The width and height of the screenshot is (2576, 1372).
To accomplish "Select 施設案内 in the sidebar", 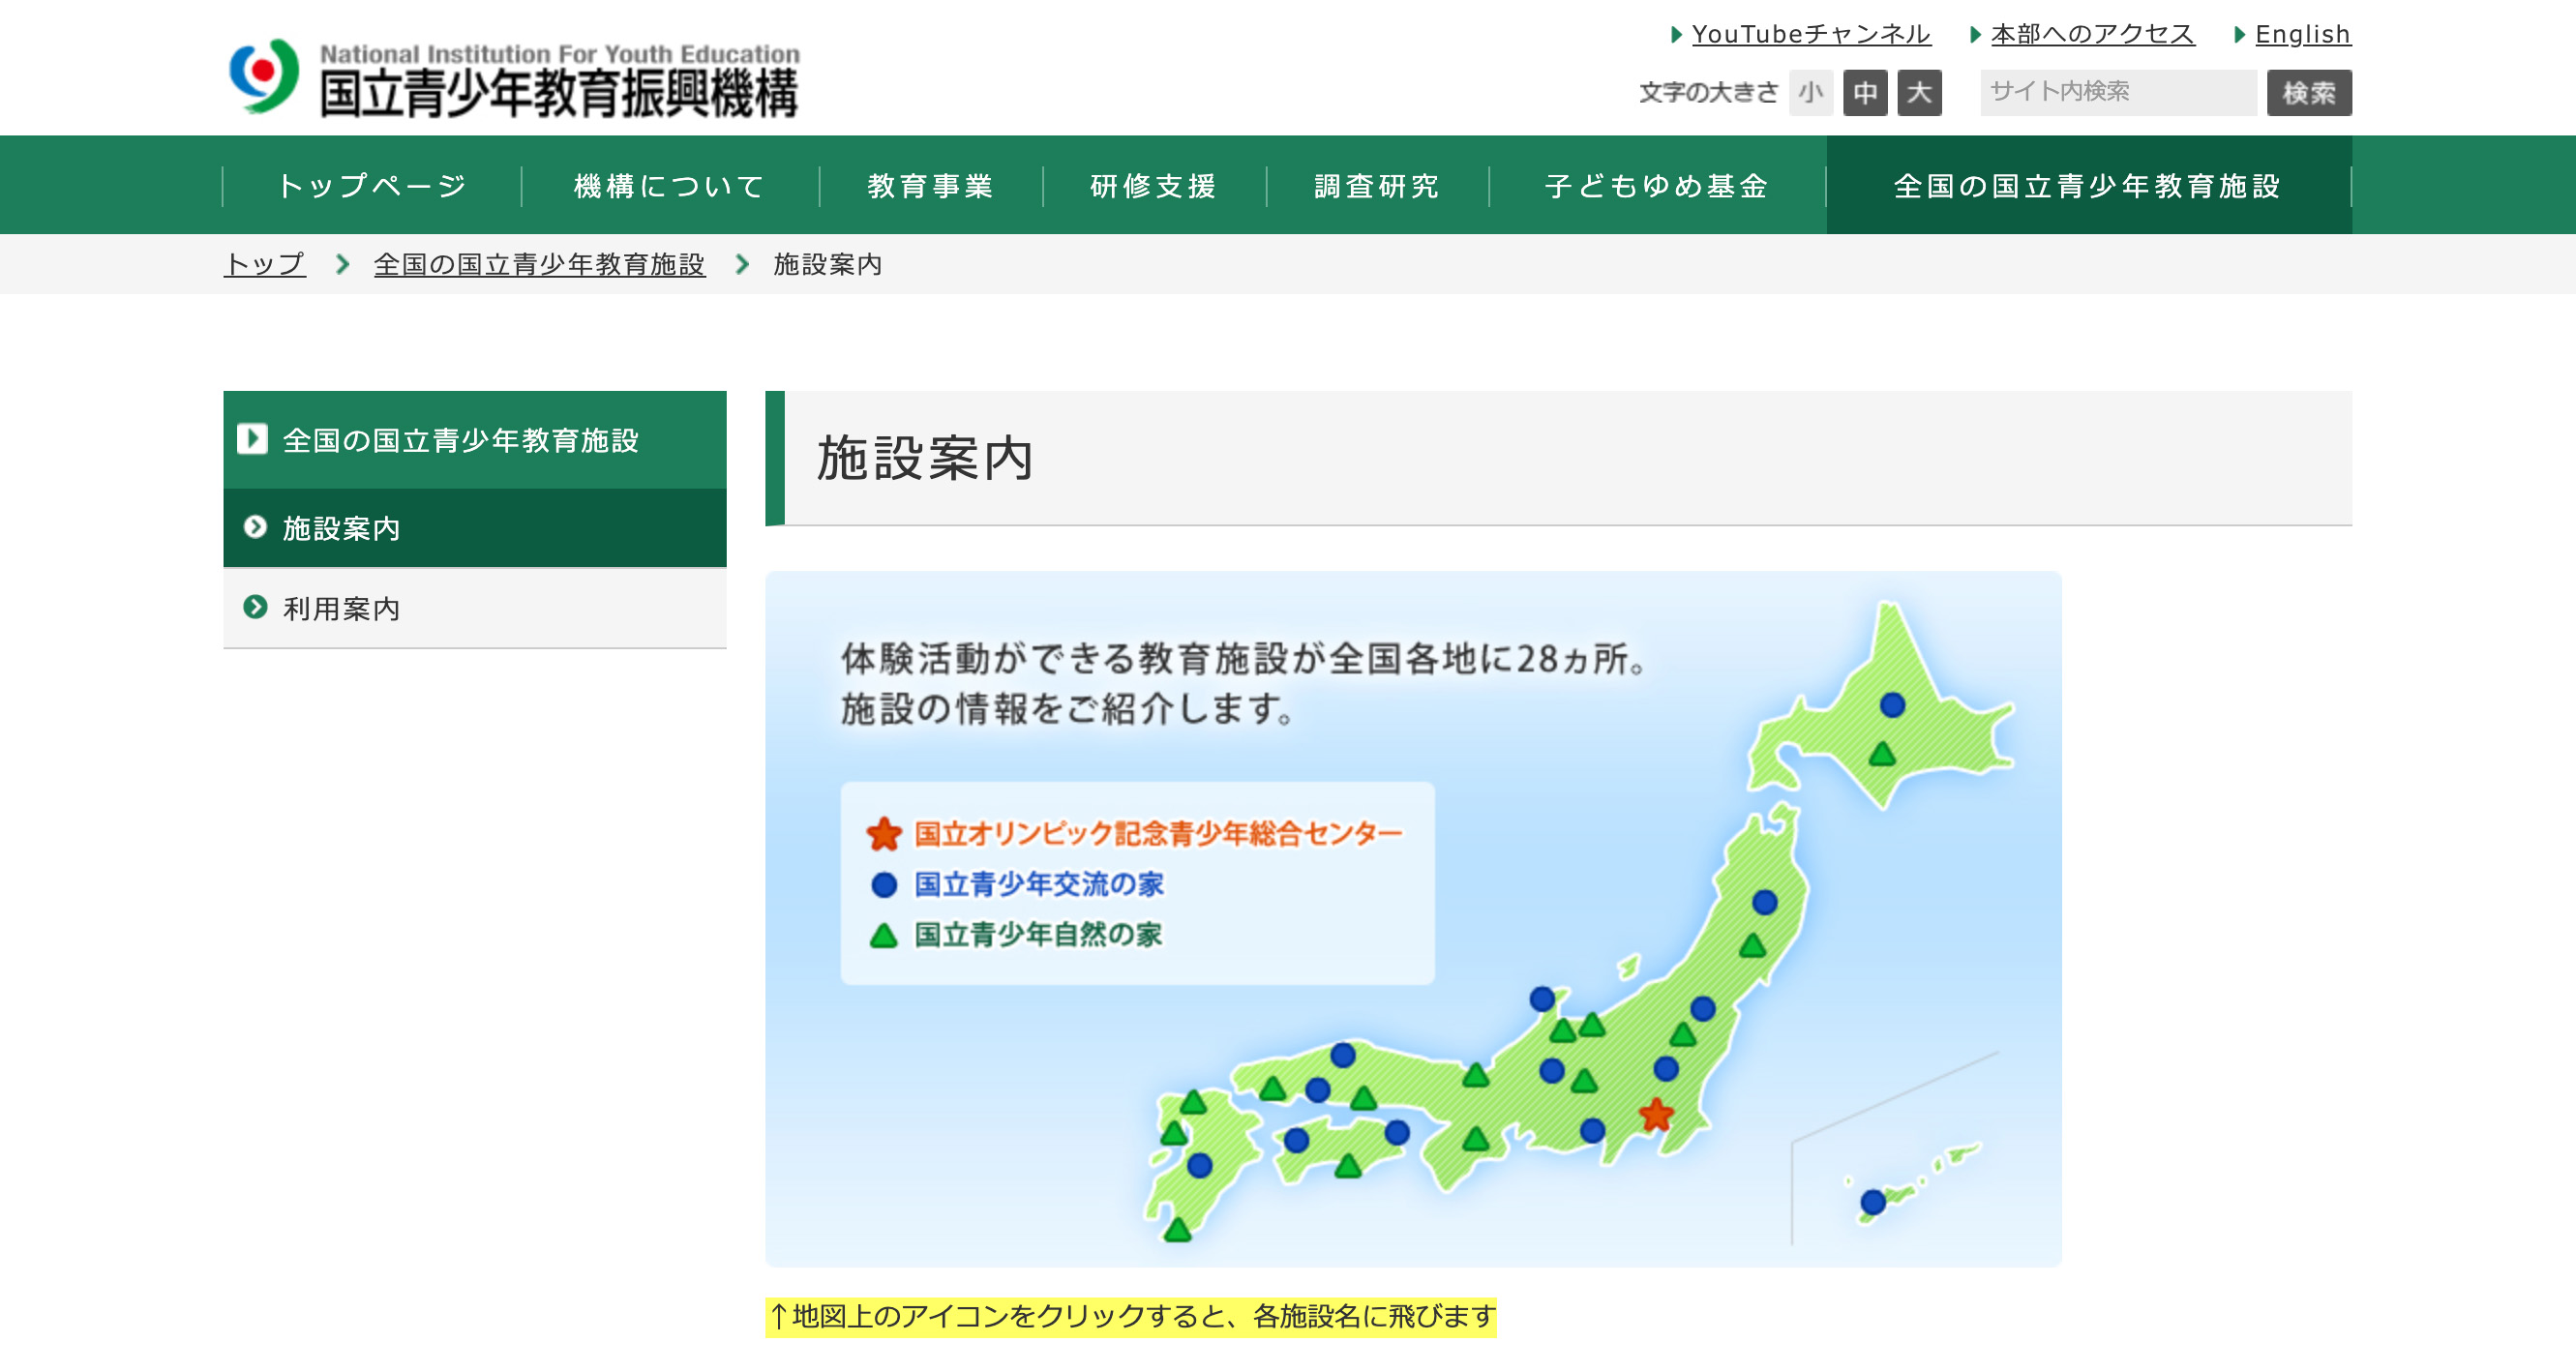I will tap(475, 528).
